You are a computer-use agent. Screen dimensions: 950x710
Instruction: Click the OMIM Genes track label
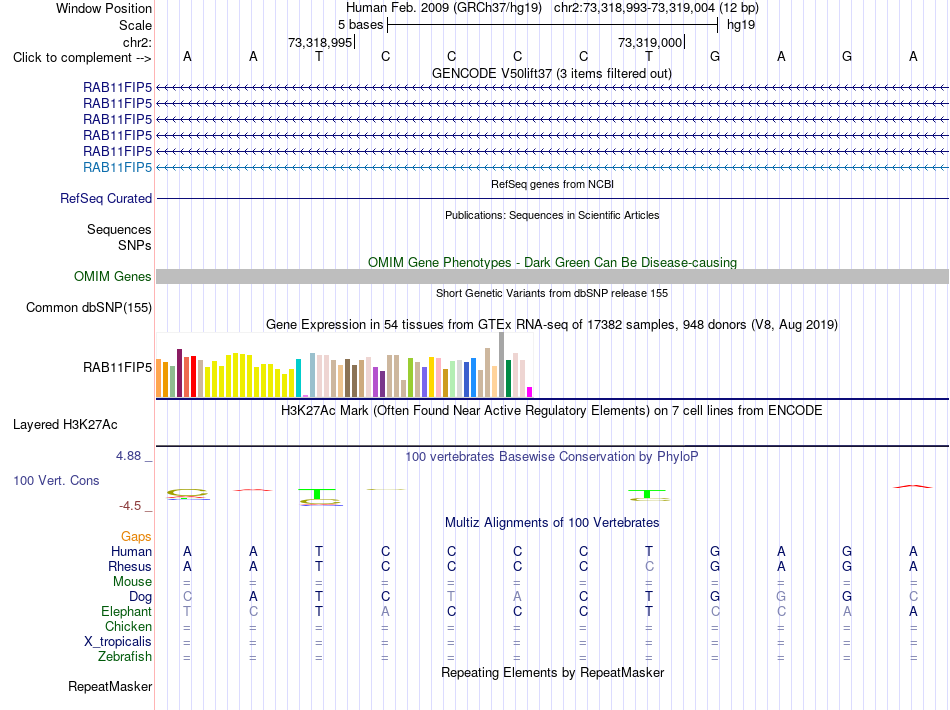click(113, 276)
